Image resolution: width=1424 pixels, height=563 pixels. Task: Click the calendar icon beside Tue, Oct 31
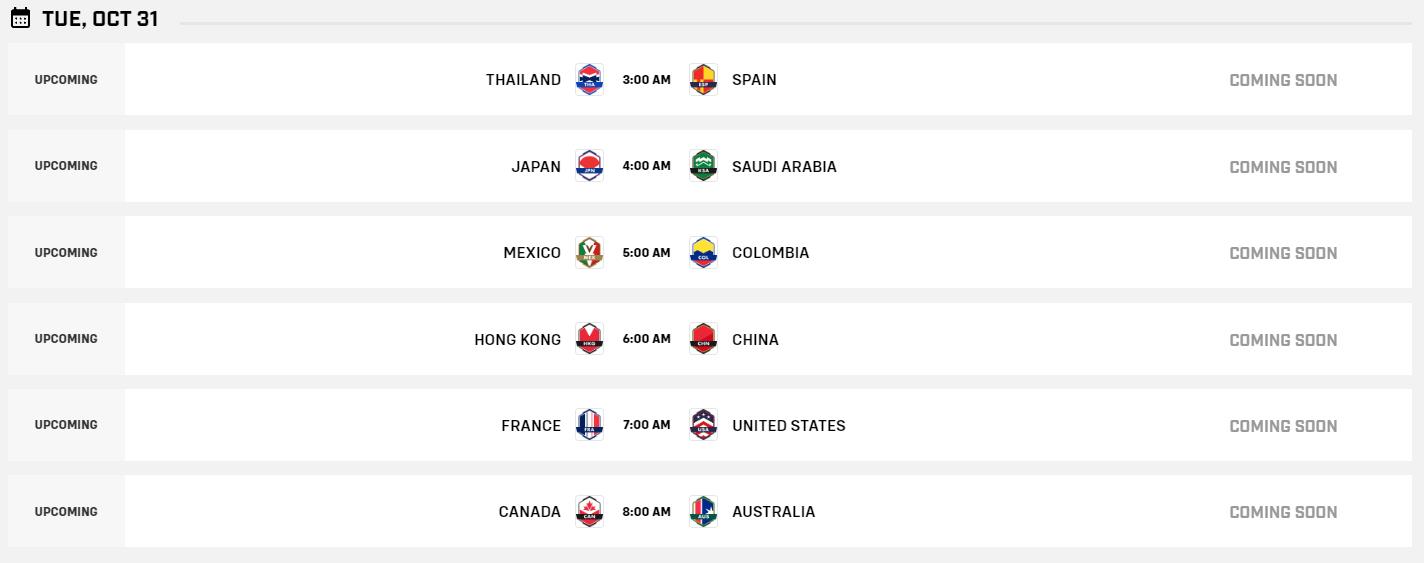[20, 19]
